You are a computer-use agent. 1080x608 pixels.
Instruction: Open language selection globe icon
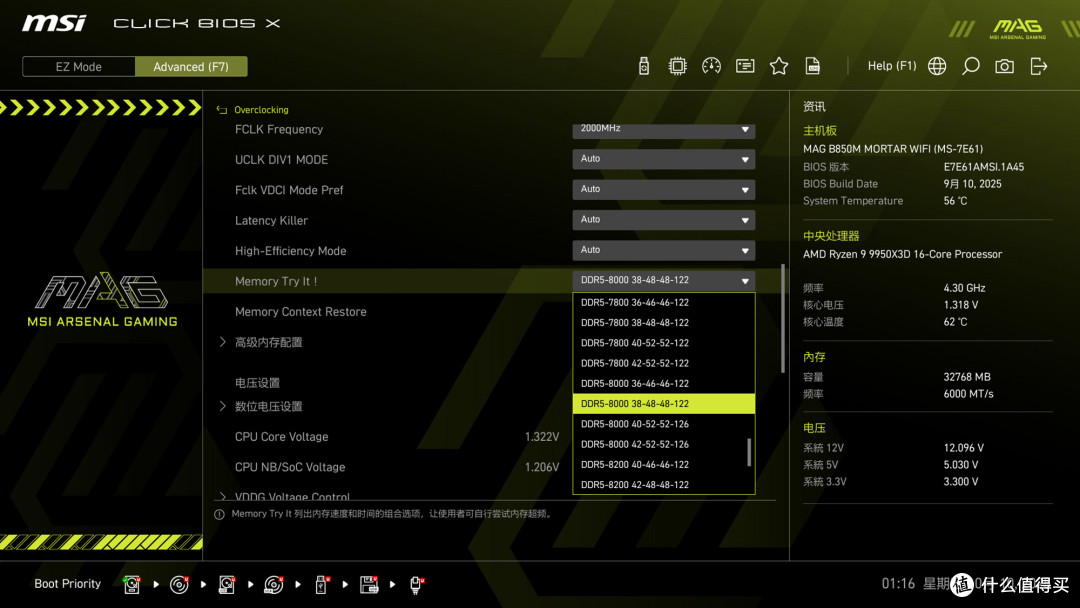point(937,66)
